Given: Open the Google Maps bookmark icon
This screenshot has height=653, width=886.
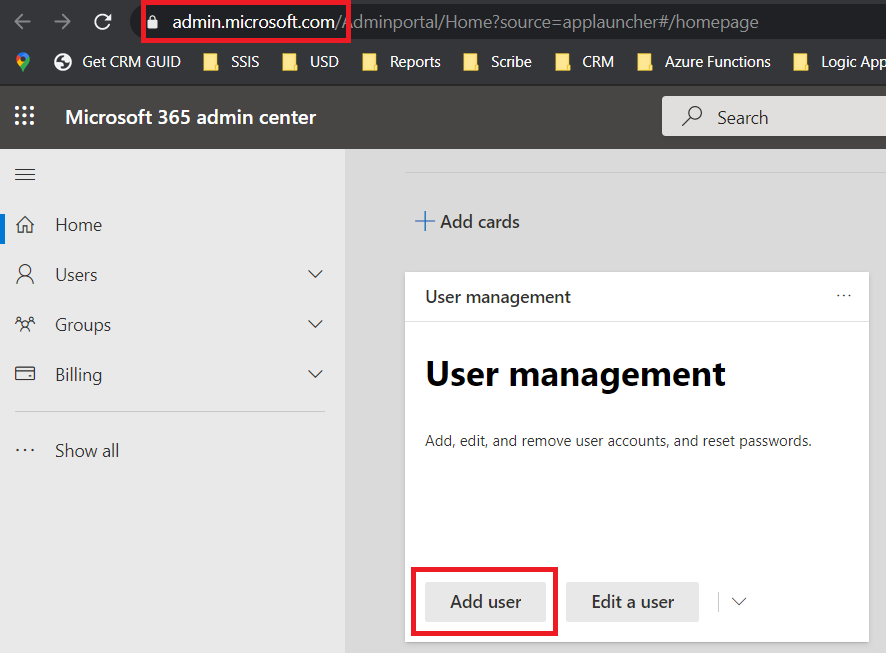Looking at the screenshot, I should [x=23, y=62].
